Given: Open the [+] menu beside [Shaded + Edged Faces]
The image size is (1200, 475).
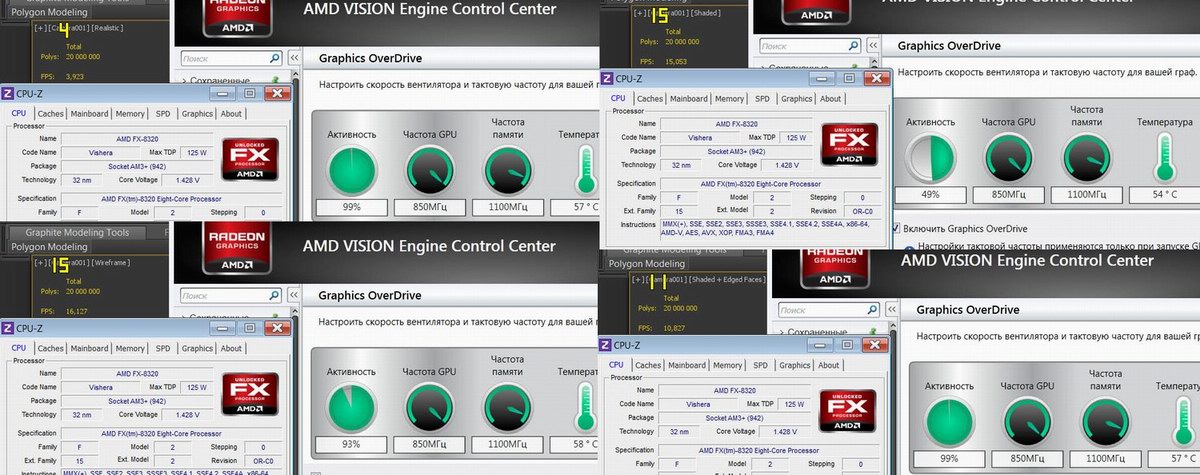Looking at the screenshot, I should point(638,280).
